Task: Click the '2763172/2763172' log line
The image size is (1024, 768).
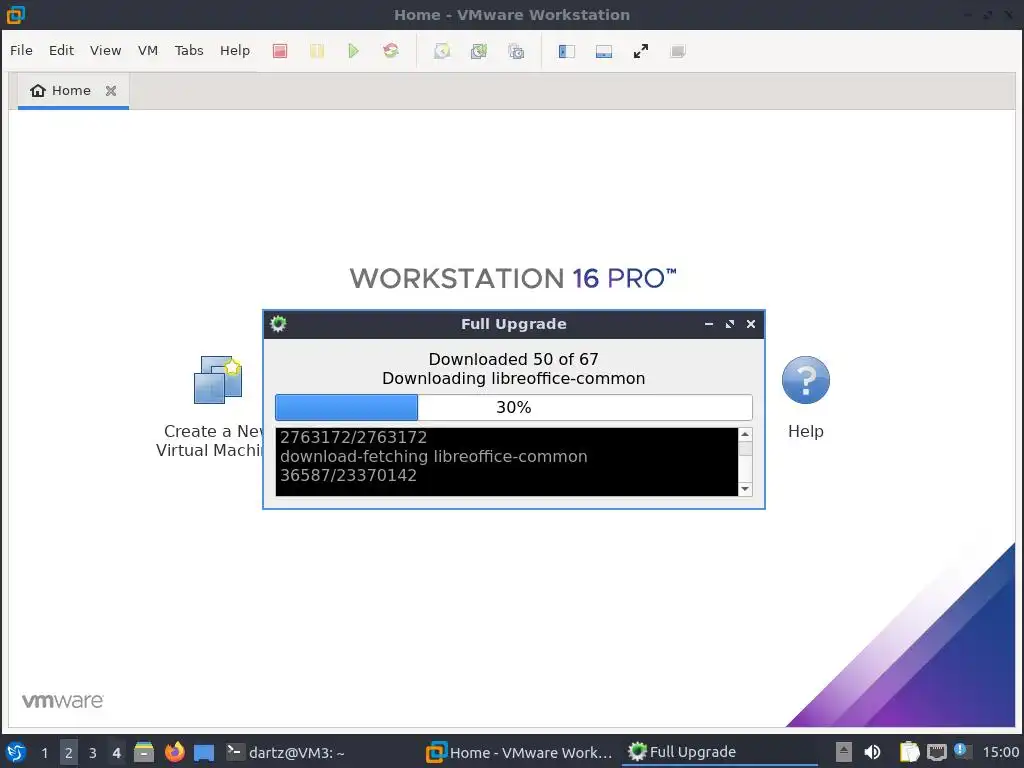Action: (x=353, y=438)
